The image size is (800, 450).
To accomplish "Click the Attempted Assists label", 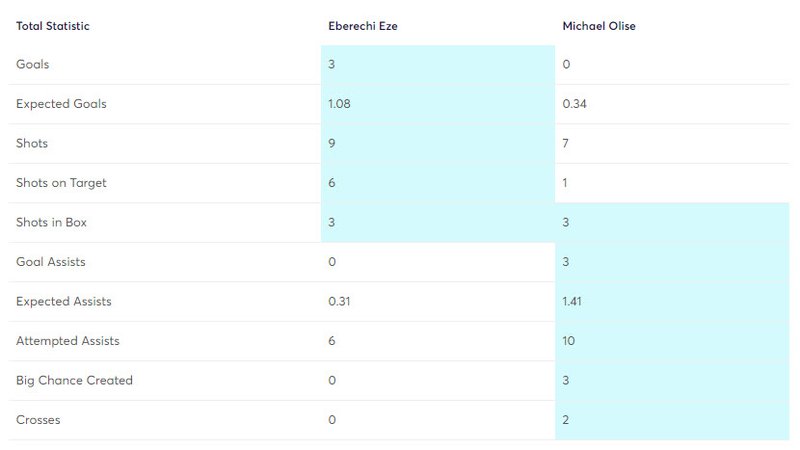I will (x=67, y=341).
